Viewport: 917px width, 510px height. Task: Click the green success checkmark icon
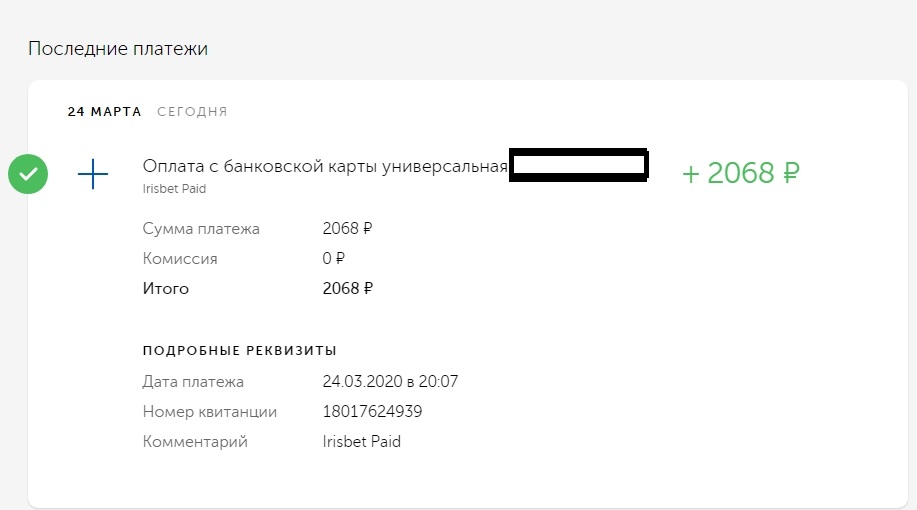(x=28, y=174)
